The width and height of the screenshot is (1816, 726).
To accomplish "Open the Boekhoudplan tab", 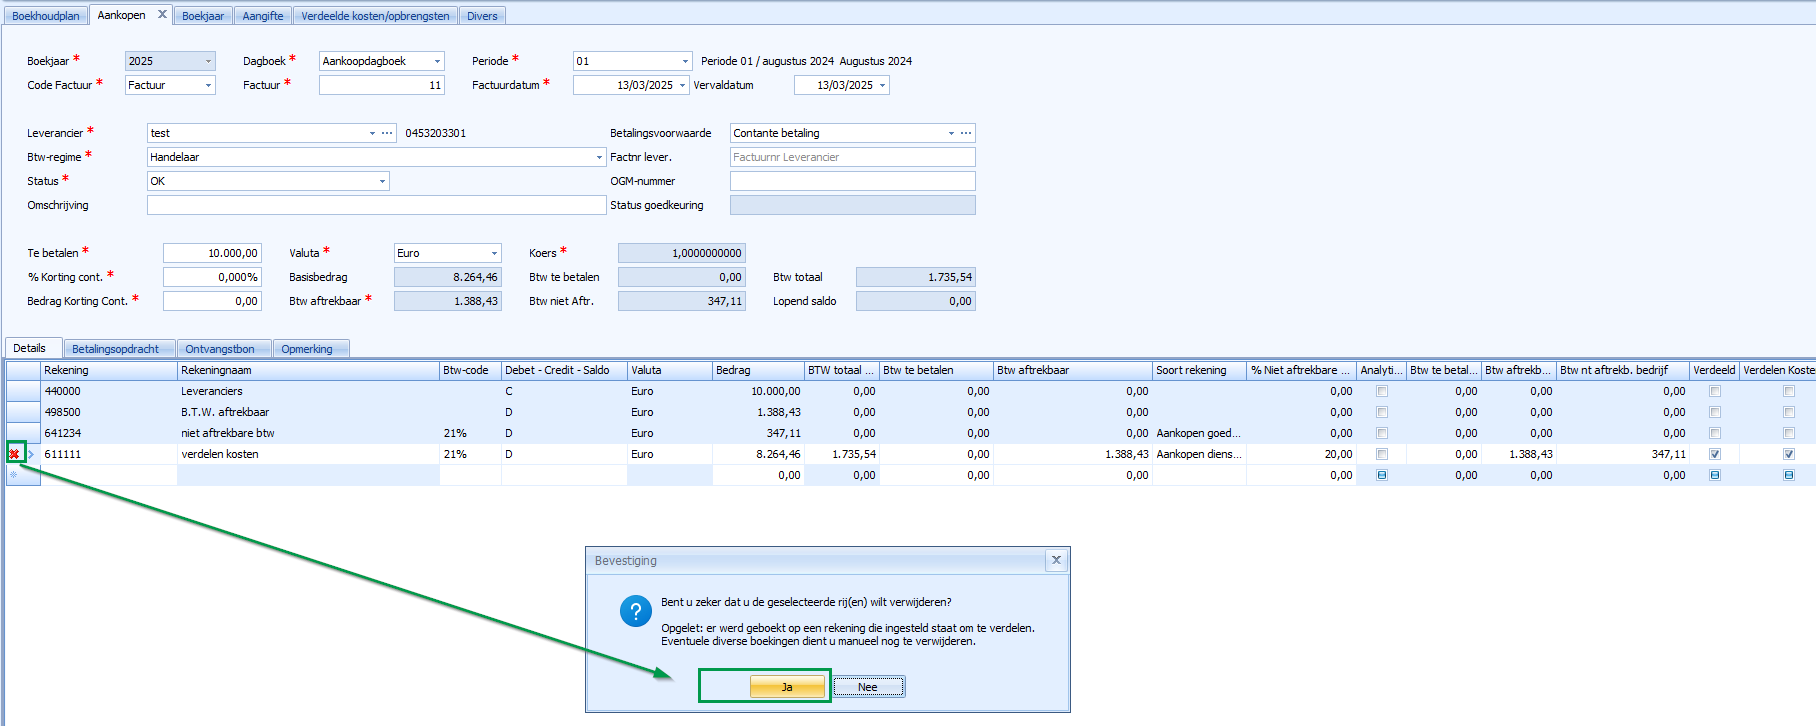I will click(x=46, y=16).
